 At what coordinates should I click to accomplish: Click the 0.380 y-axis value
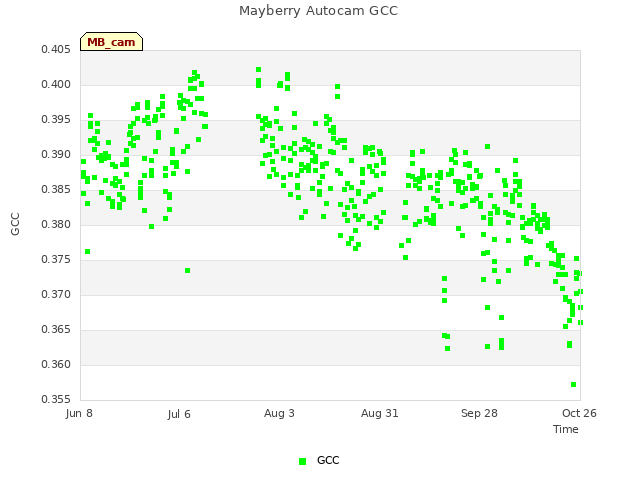coord(56,224)
